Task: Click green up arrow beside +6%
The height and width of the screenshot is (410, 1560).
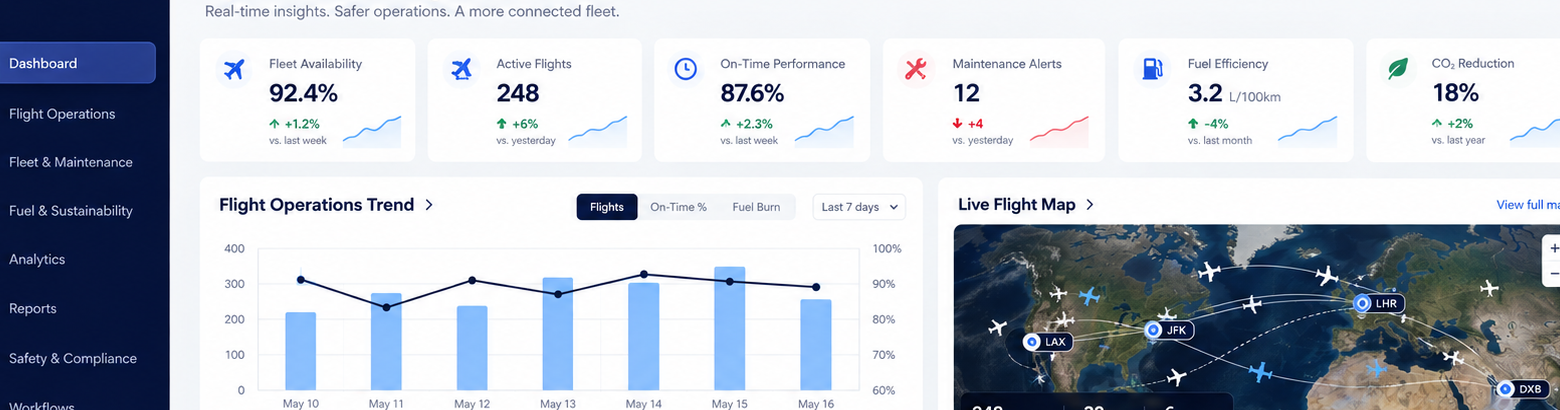Action: [x=502, y=124]
